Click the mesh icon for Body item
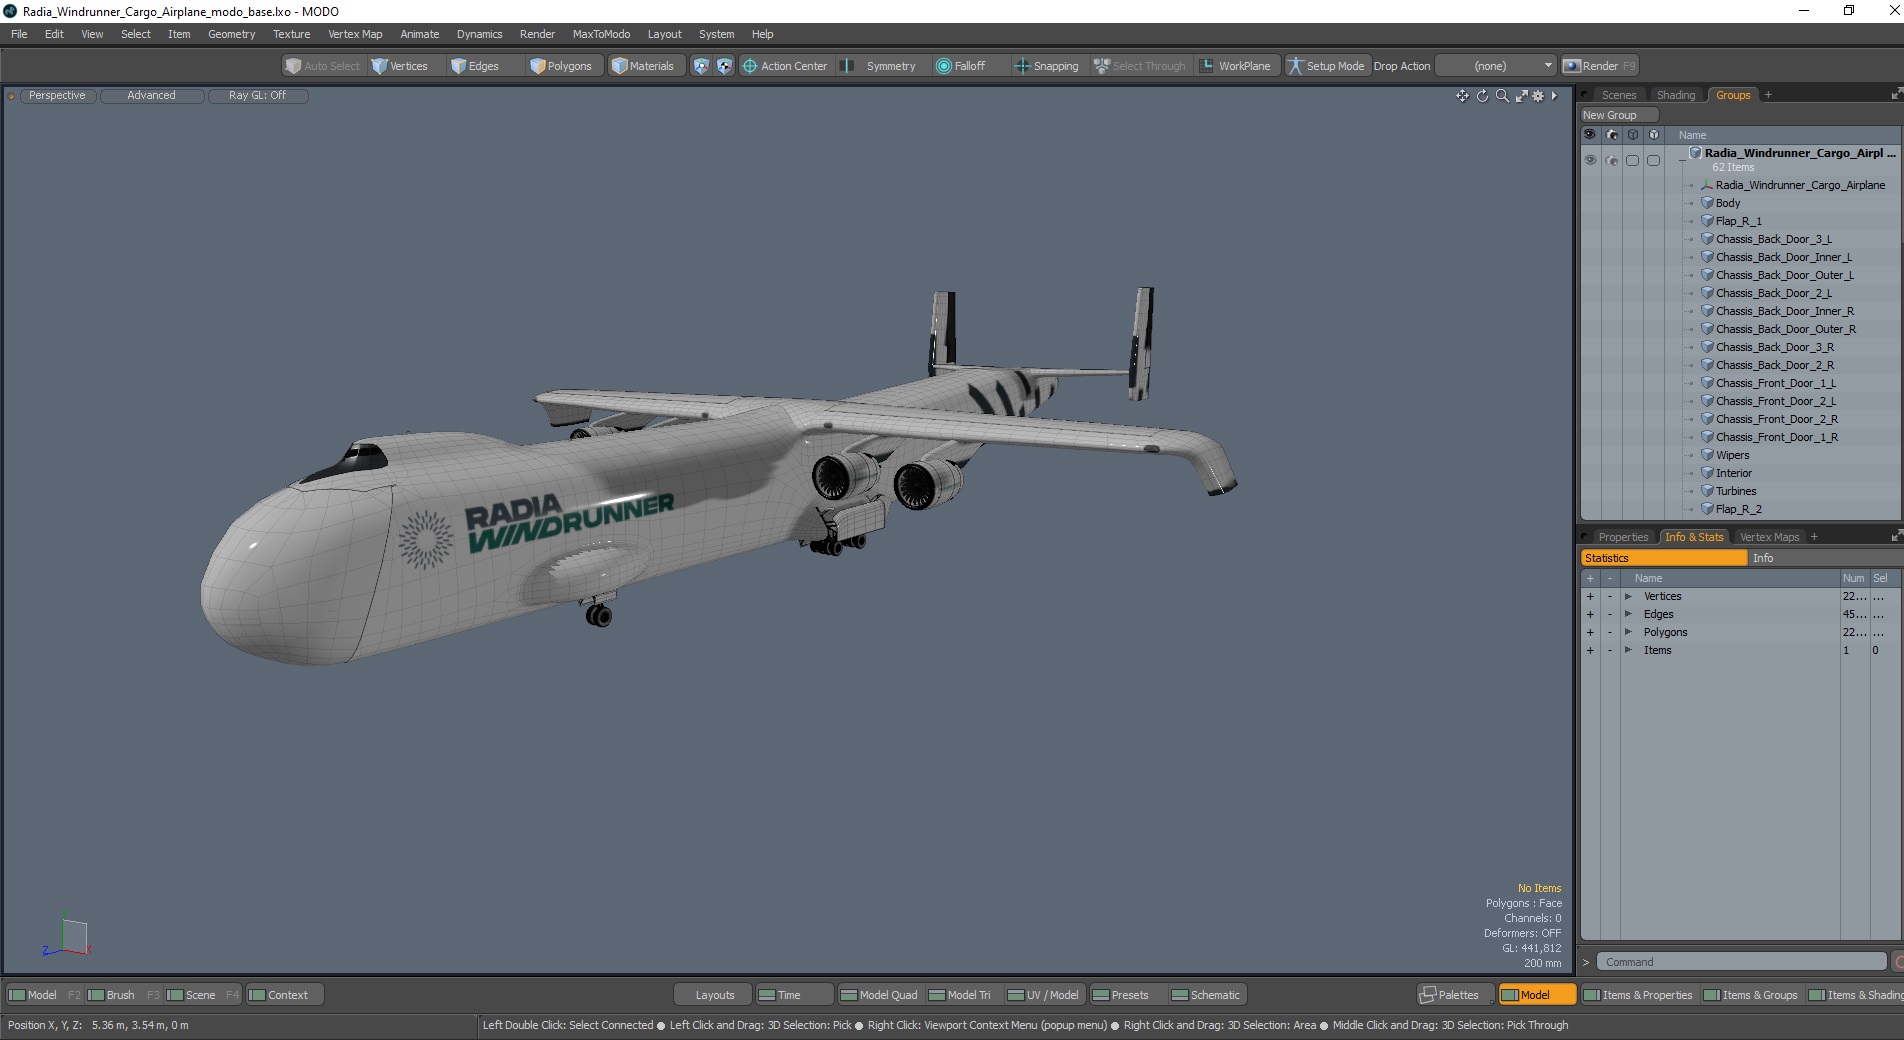1904x1040 pixels. 1708,203
